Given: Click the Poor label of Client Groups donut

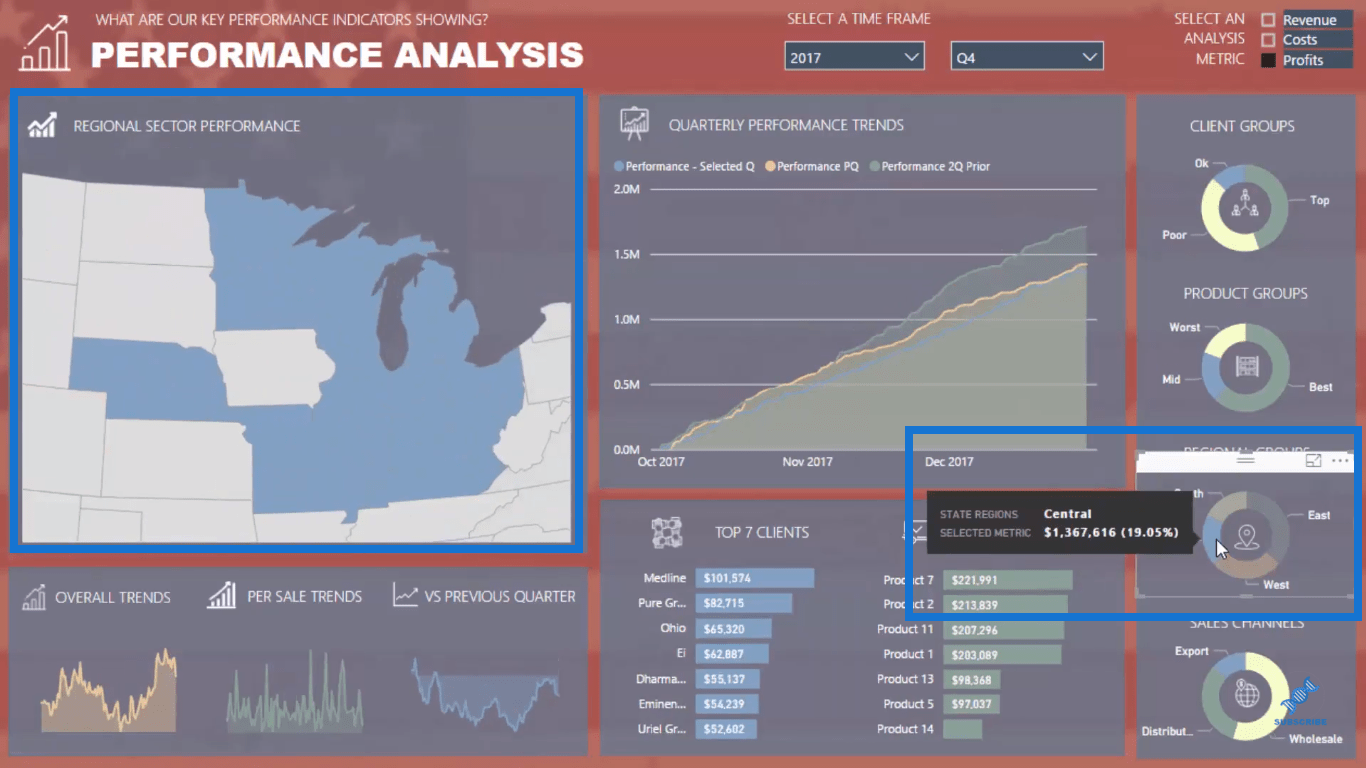Looking at the screenshot, I should coord(1174,235).
